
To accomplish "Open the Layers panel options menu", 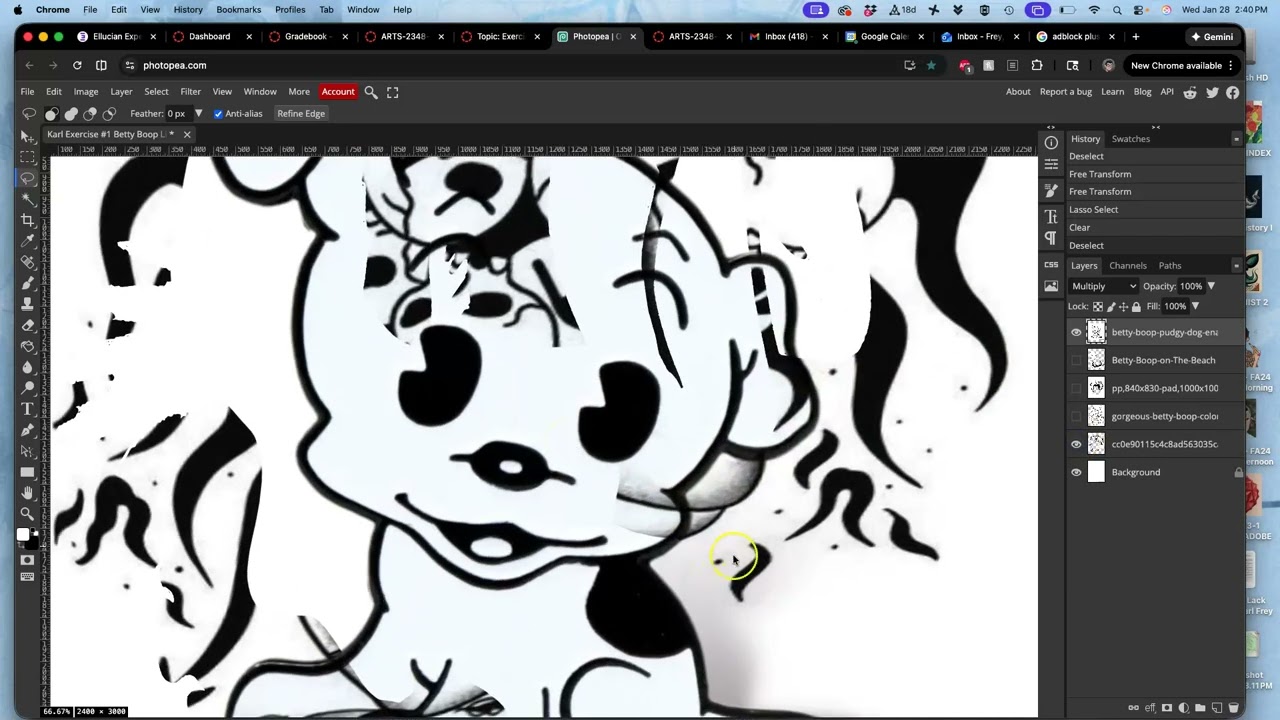I will (1236, 266).
